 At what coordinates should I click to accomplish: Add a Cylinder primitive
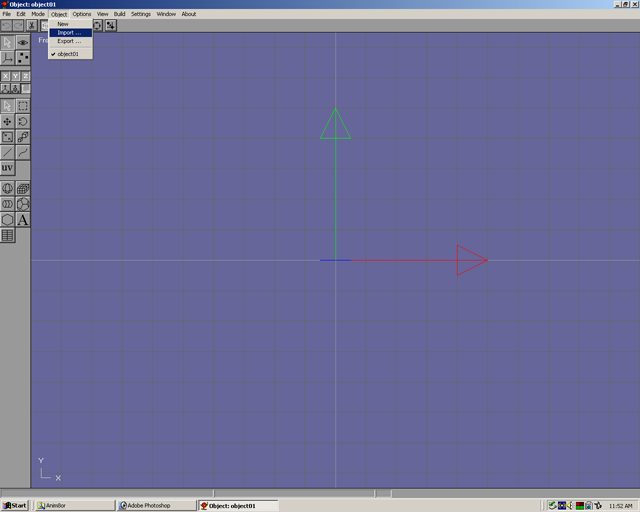coord(7,204)
